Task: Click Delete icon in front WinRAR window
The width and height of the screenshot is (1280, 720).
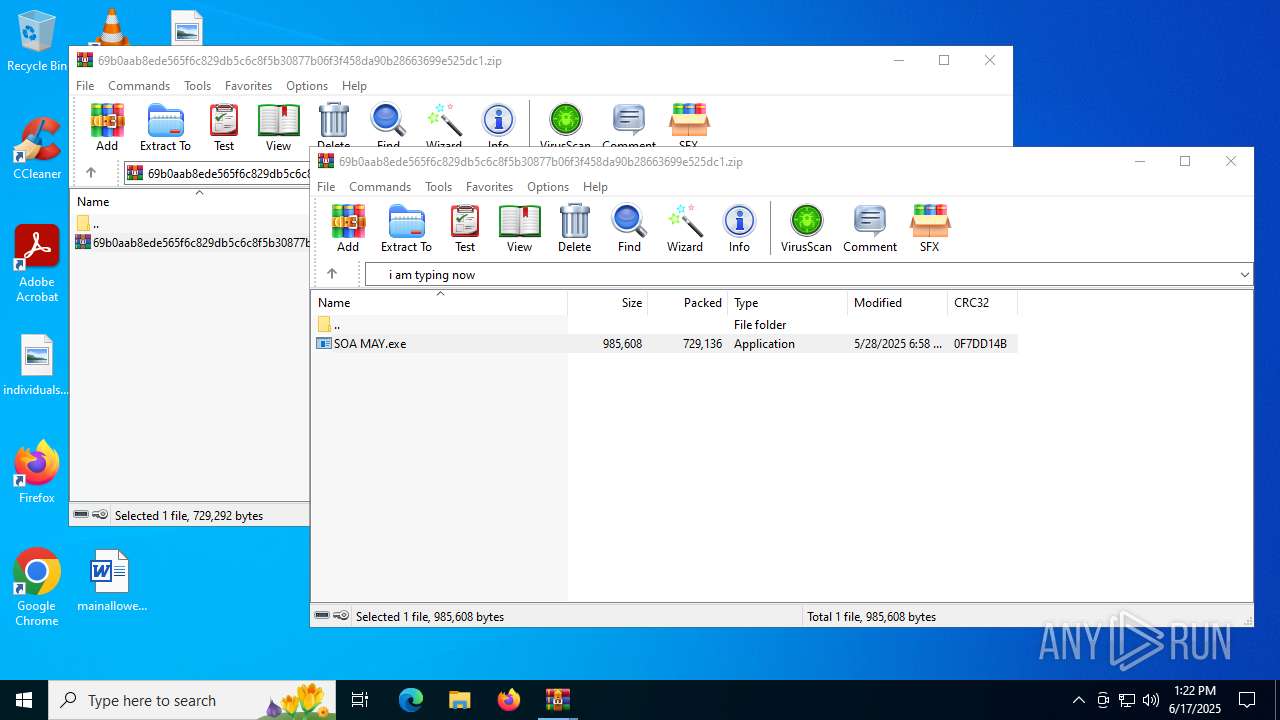Action: (x=574, y=228)
